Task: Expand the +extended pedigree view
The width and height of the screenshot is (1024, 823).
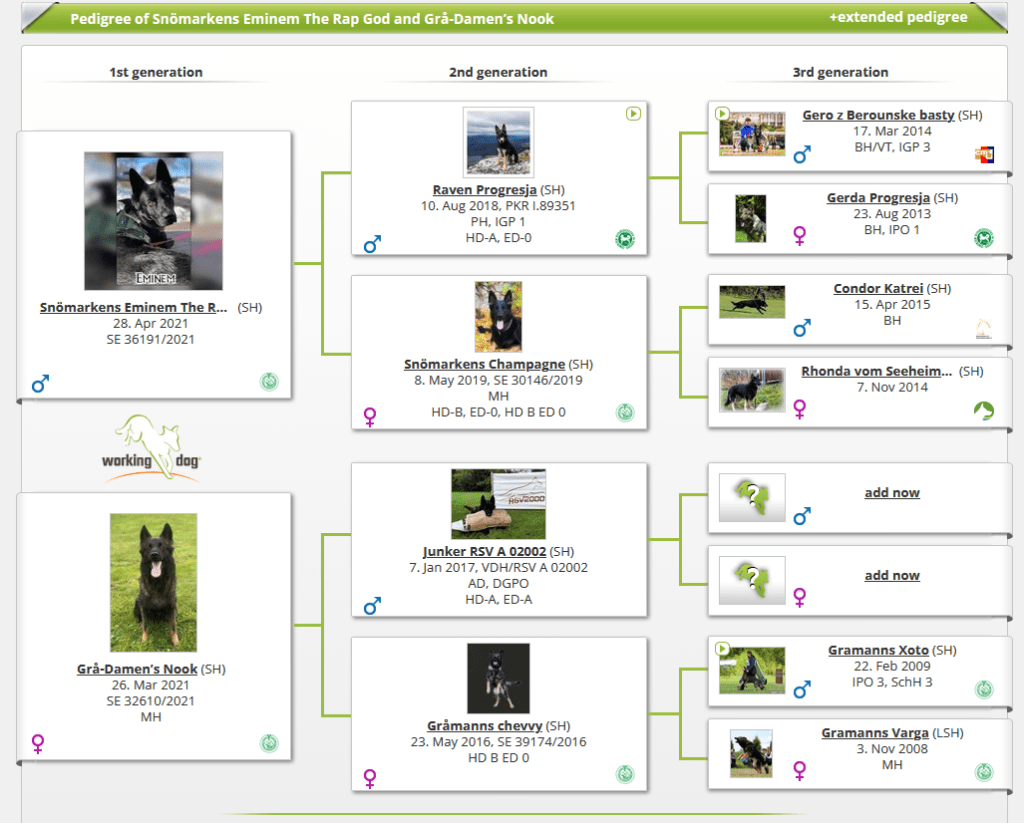Action: coord(898,18)
